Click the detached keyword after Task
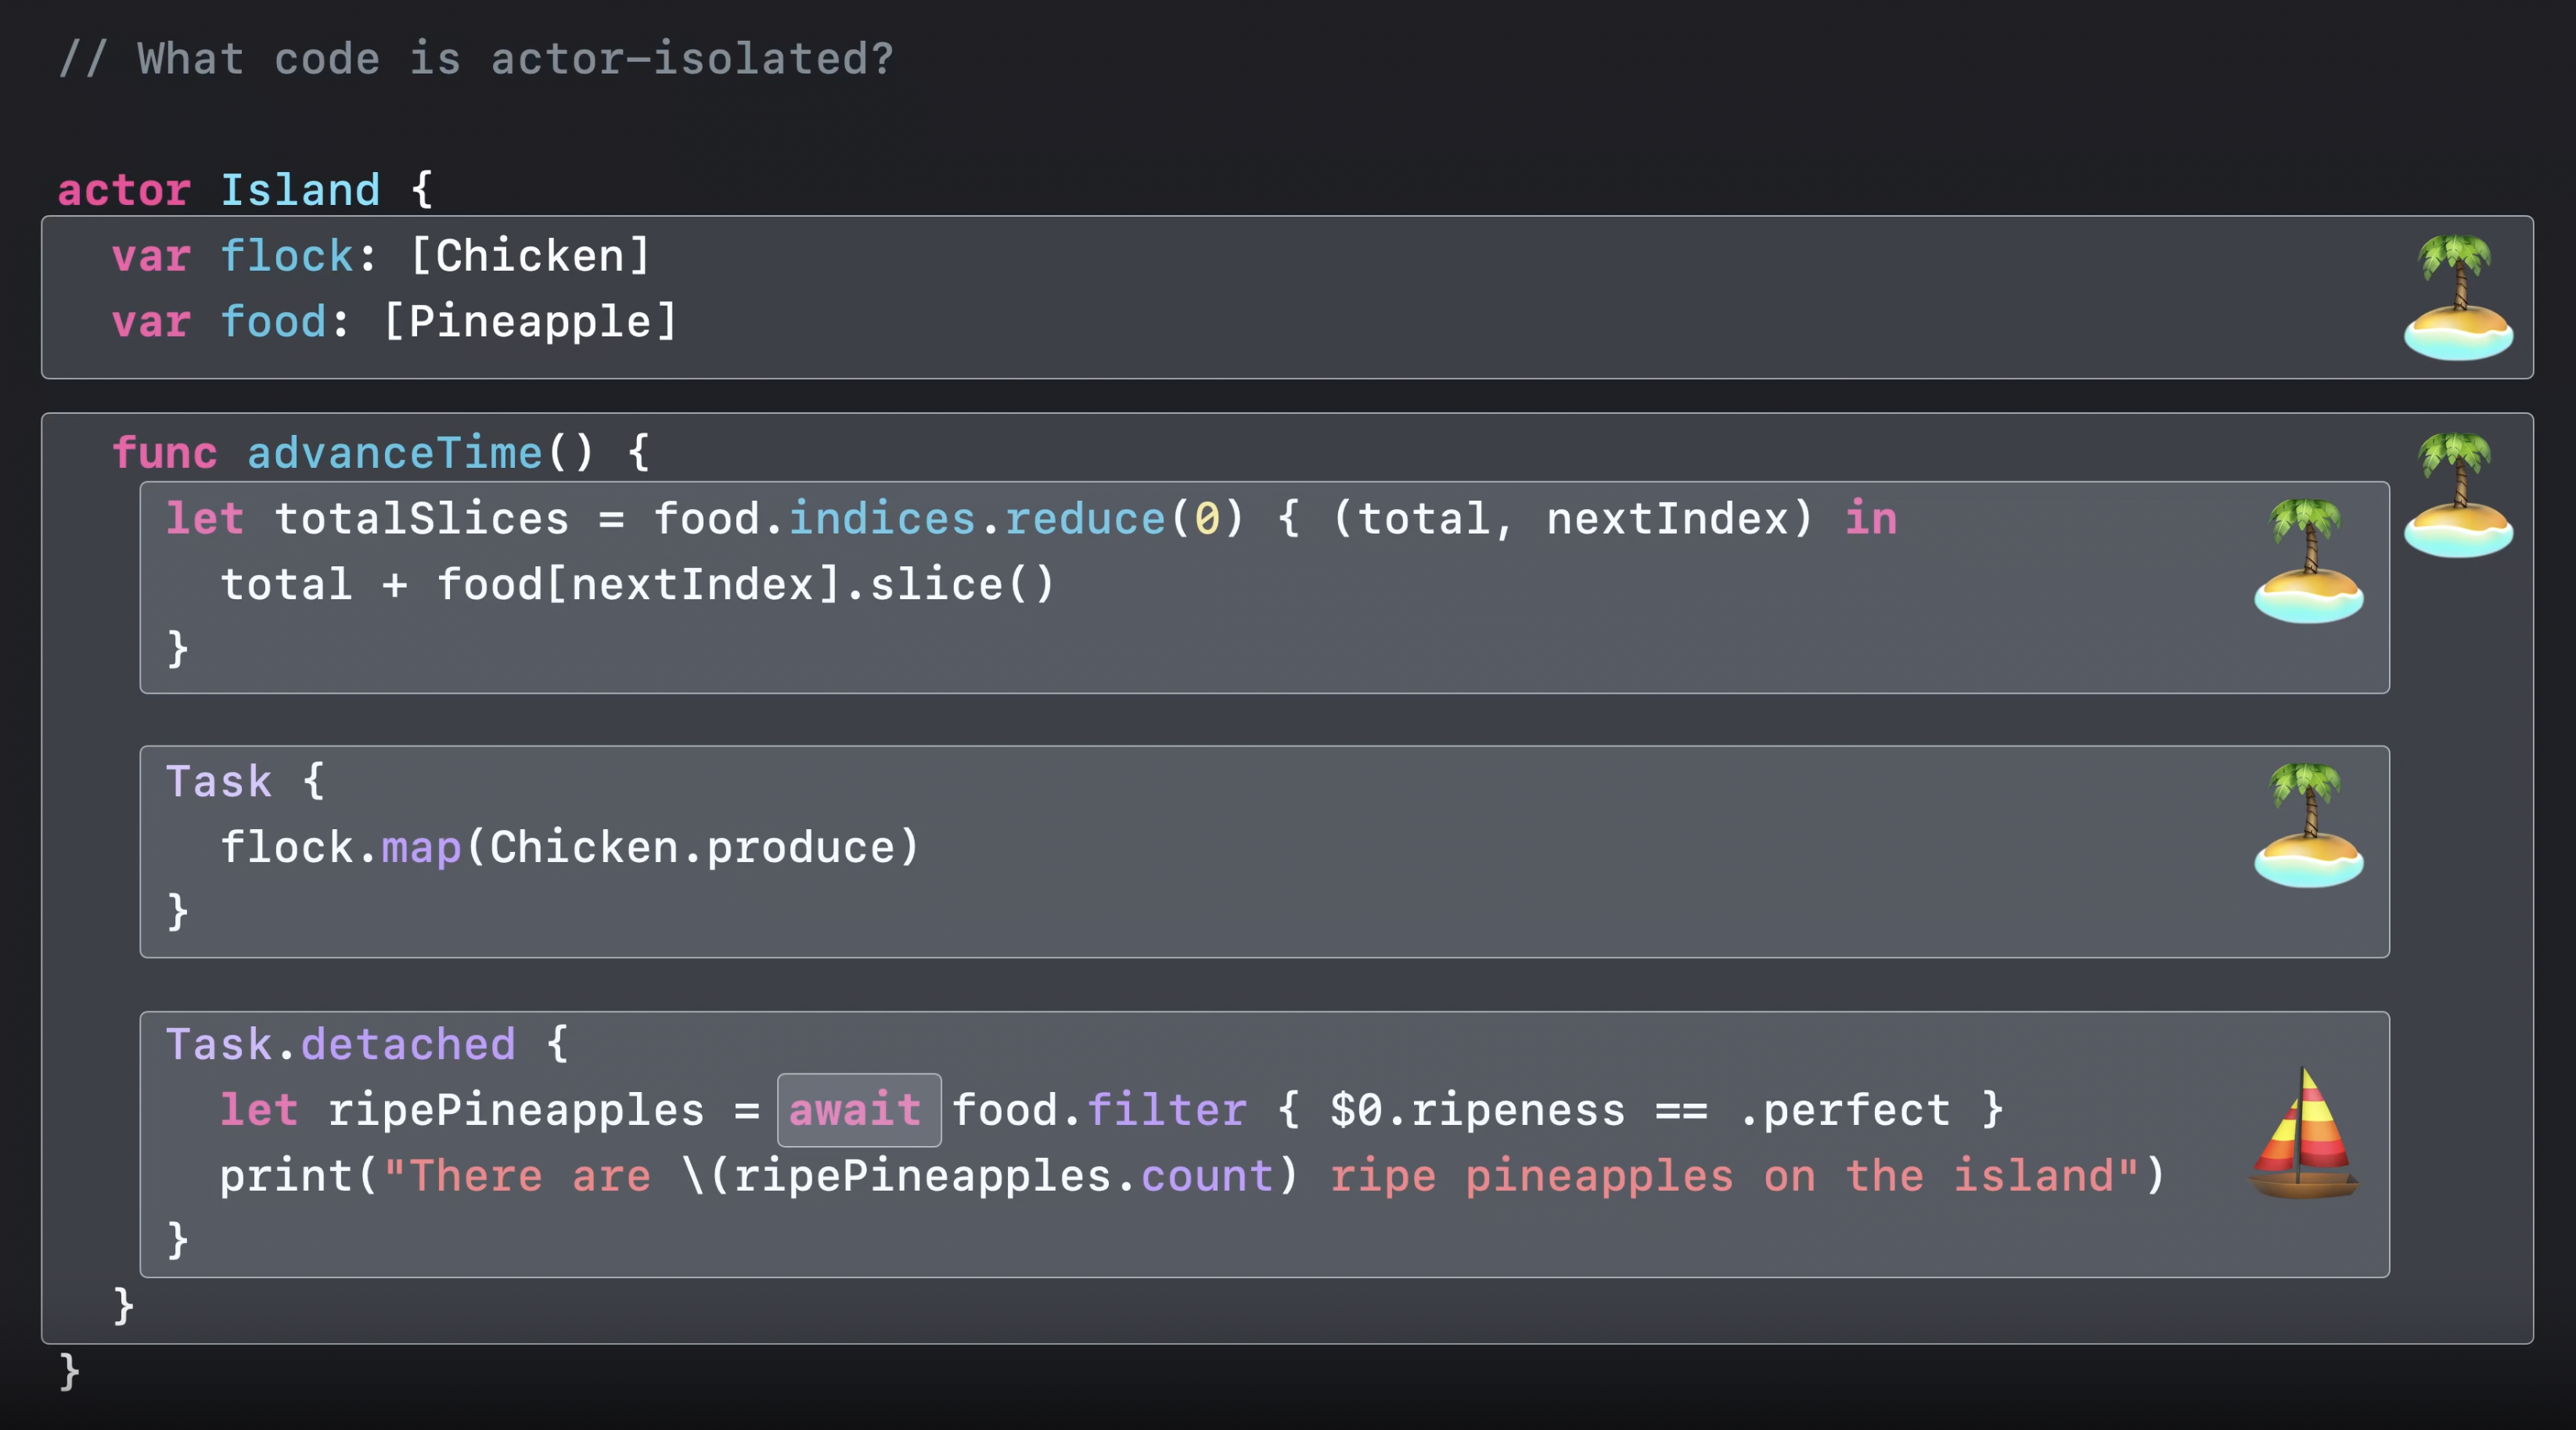 [408, 1044]
